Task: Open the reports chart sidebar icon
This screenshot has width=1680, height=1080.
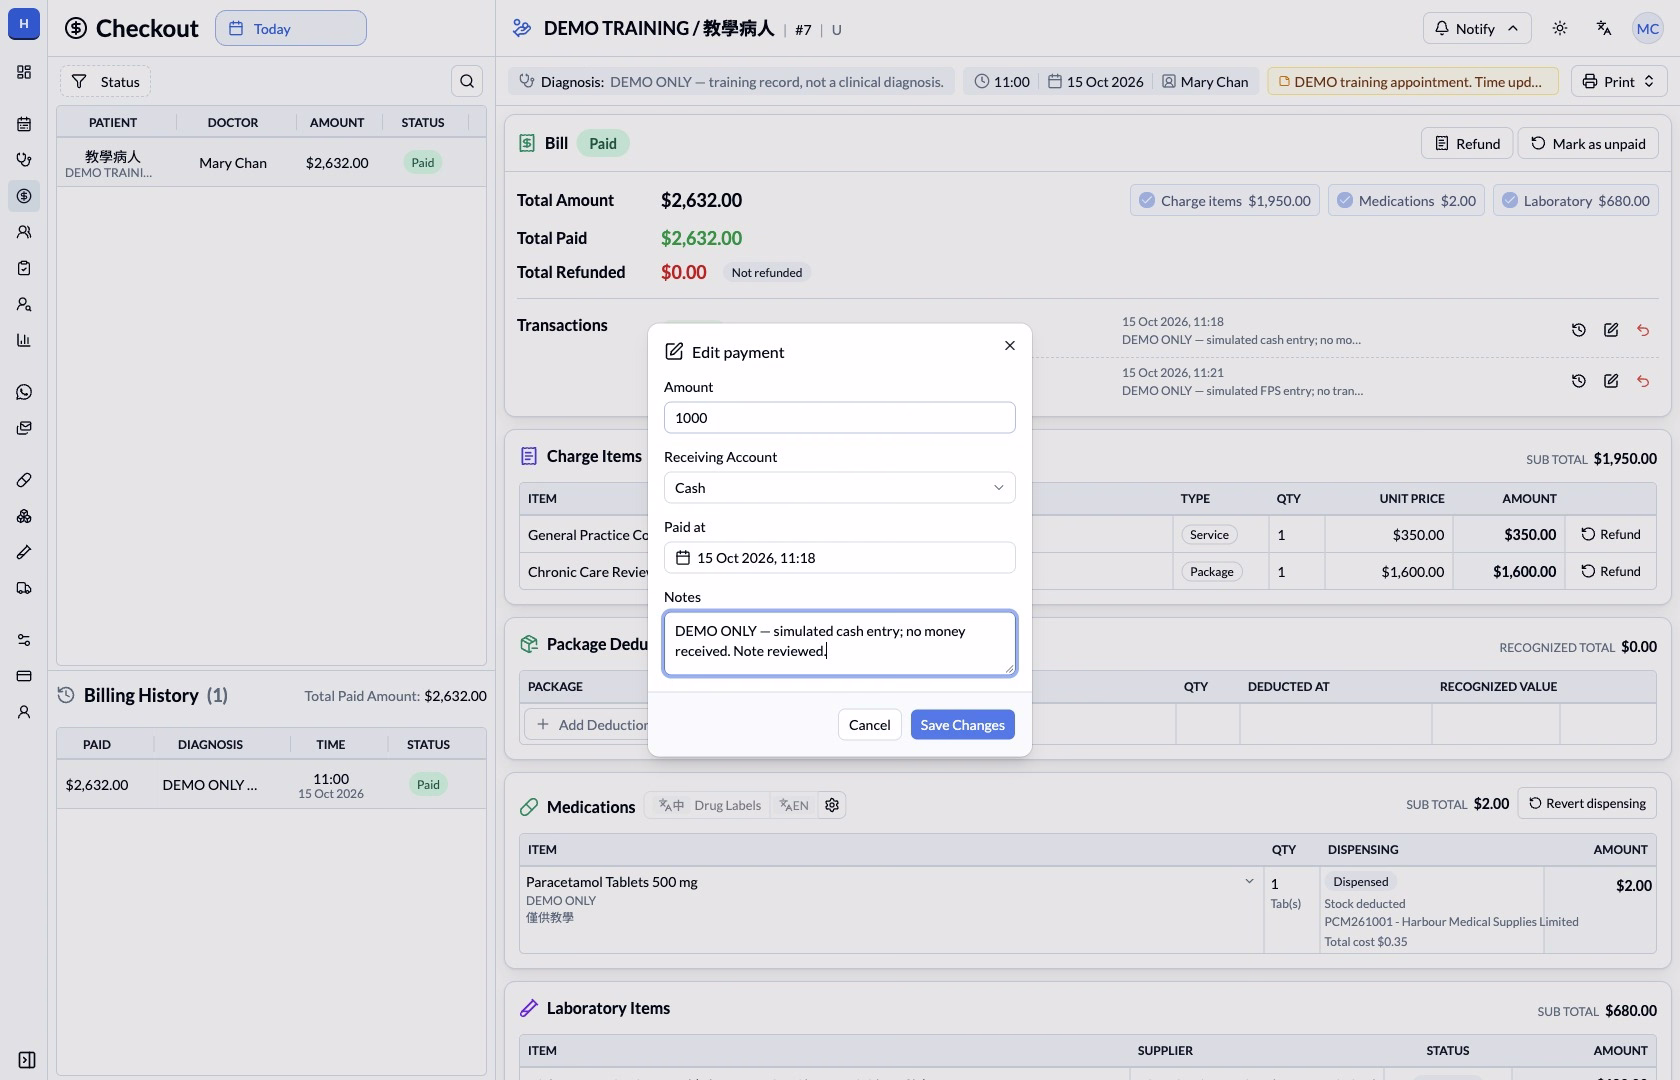Action: (x=24, y=340)
